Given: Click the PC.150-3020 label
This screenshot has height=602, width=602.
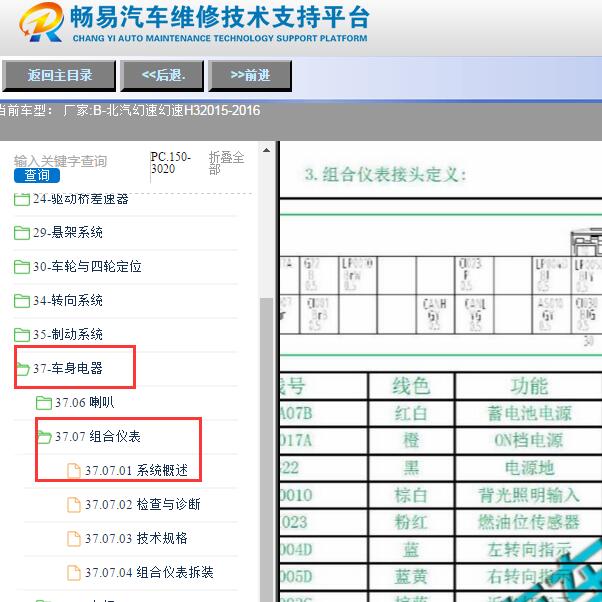Looking at the screenshot, I should pyautogui.click(x=170, y=163).
